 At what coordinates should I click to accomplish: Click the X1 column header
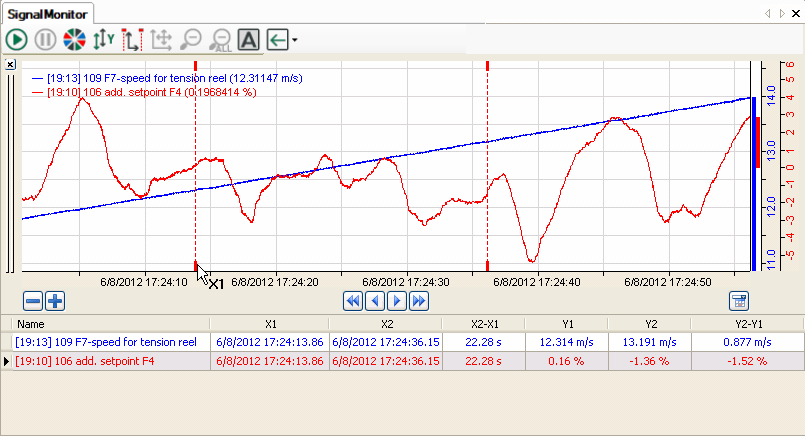tap(271, 324)
